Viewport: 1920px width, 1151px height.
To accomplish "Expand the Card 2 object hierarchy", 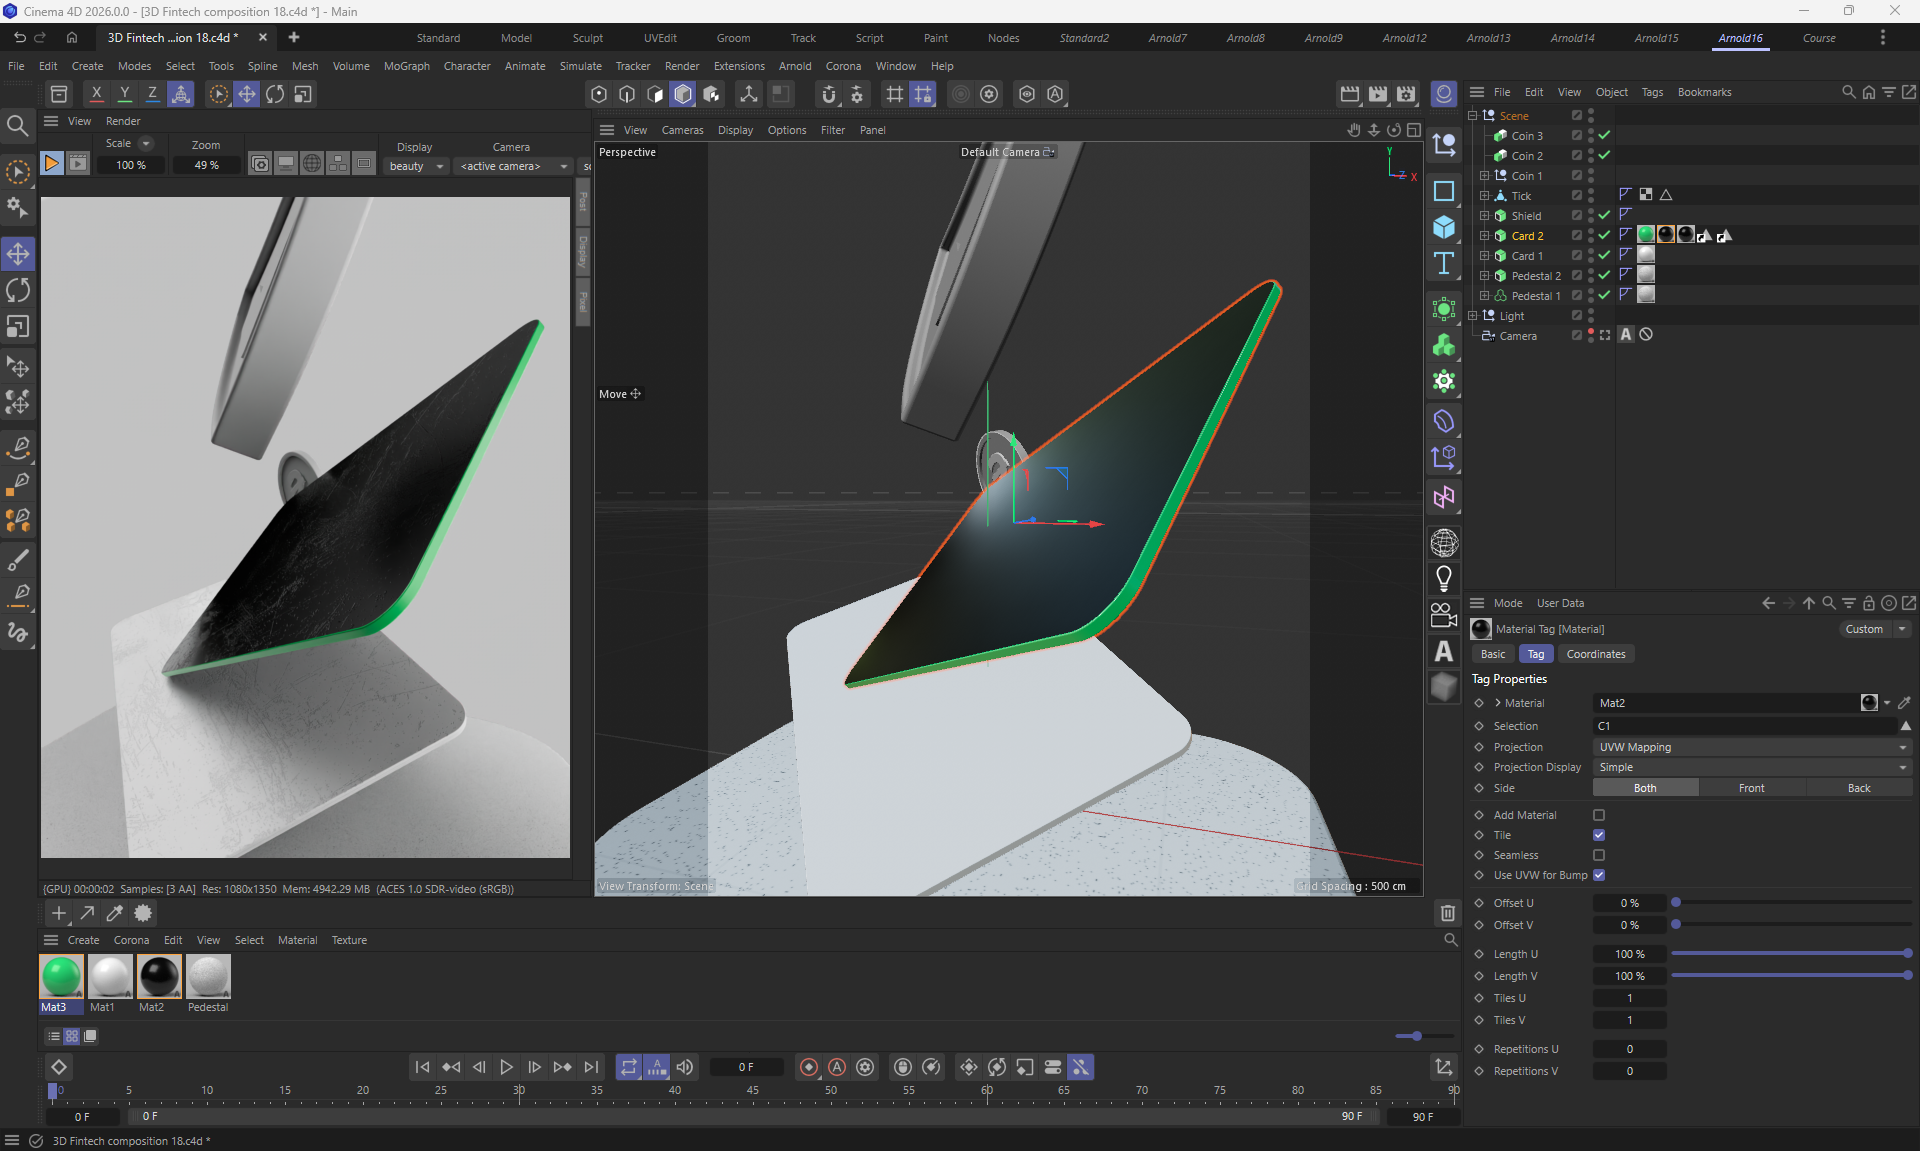I will point(1484,236).
